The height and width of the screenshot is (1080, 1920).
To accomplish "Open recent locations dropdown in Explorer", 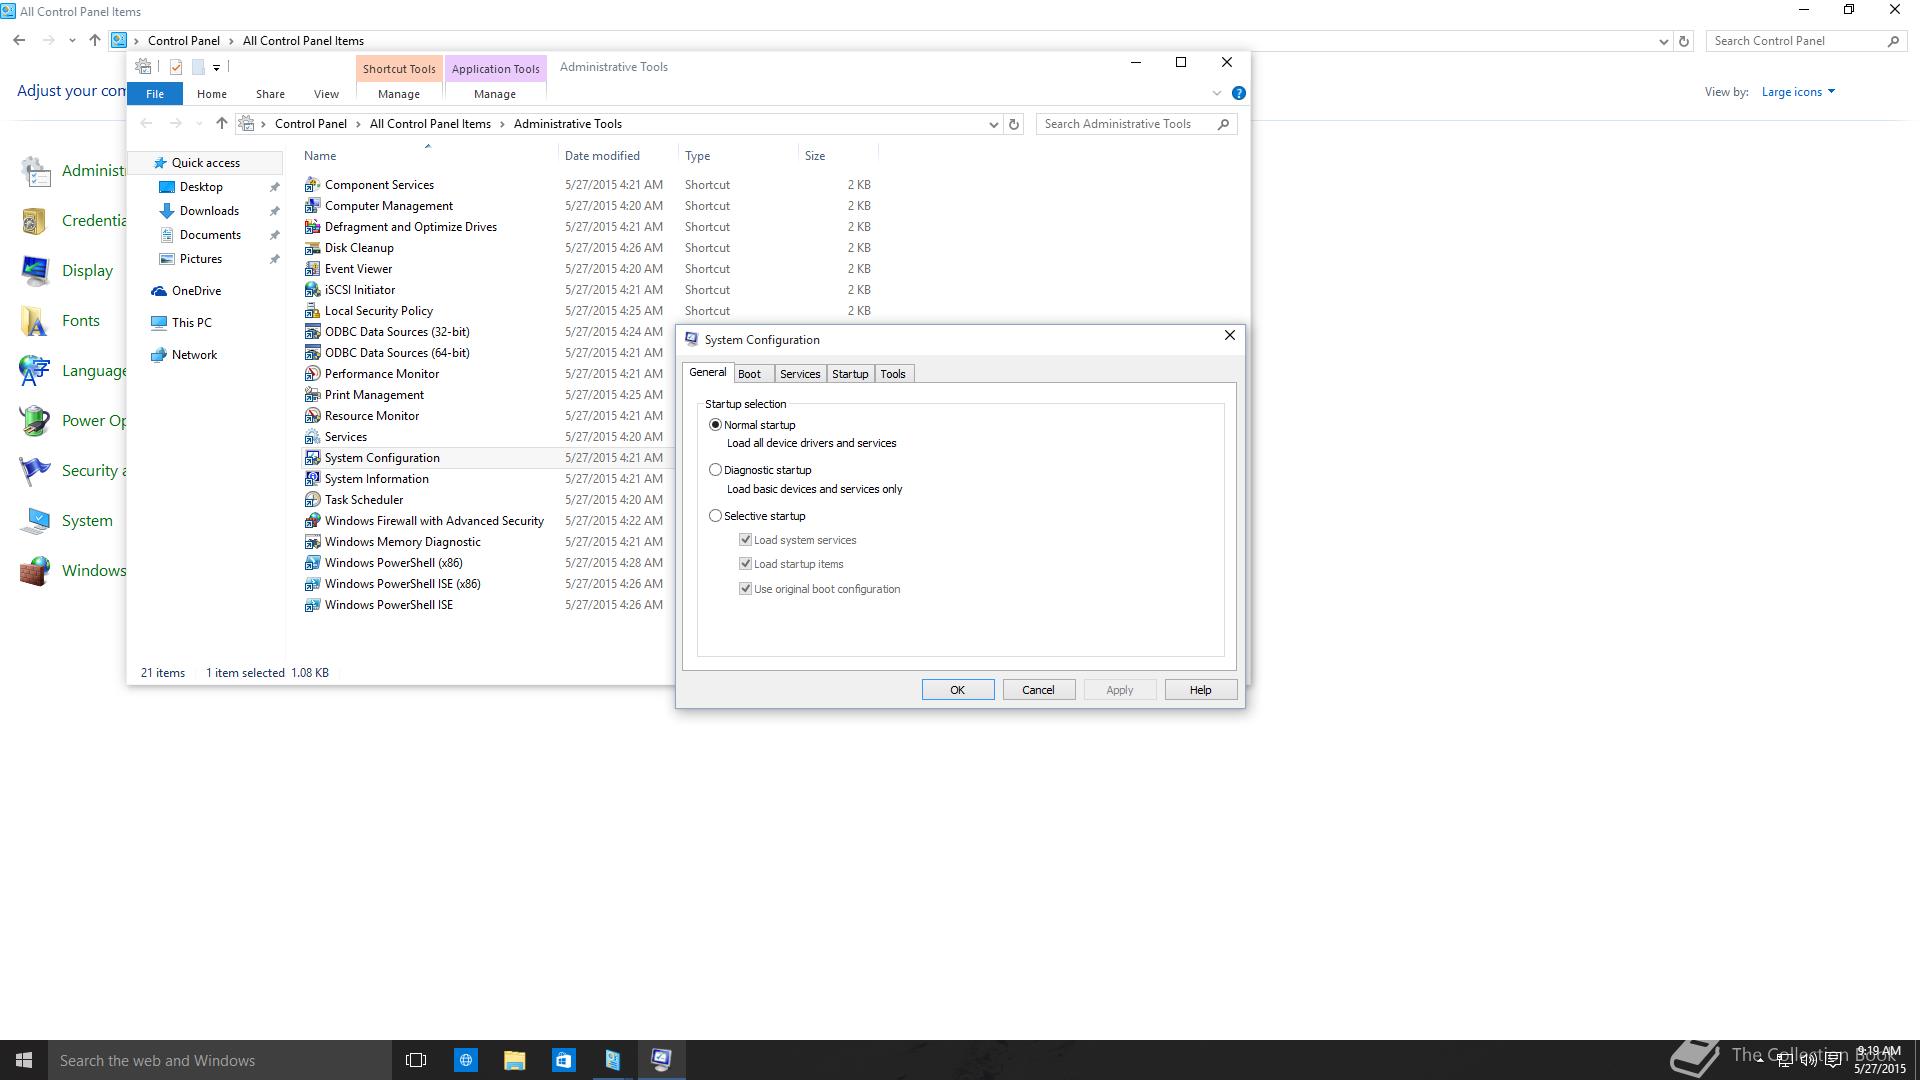I will pos(198,124).
